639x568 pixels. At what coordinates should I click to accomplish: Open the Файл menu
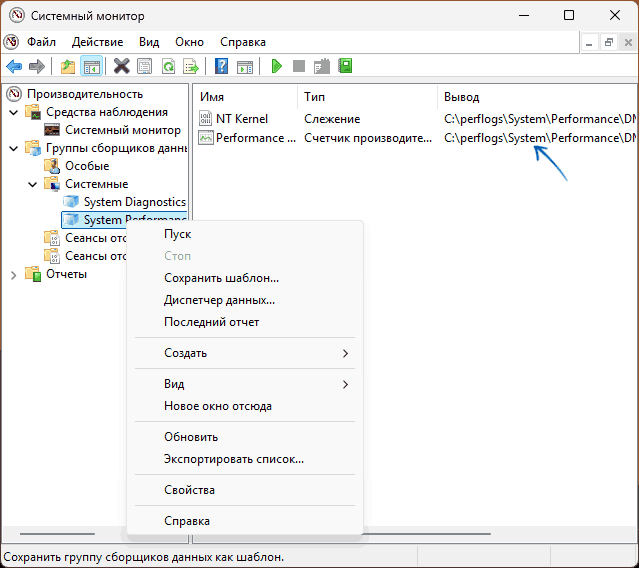(x=41, y=42)
